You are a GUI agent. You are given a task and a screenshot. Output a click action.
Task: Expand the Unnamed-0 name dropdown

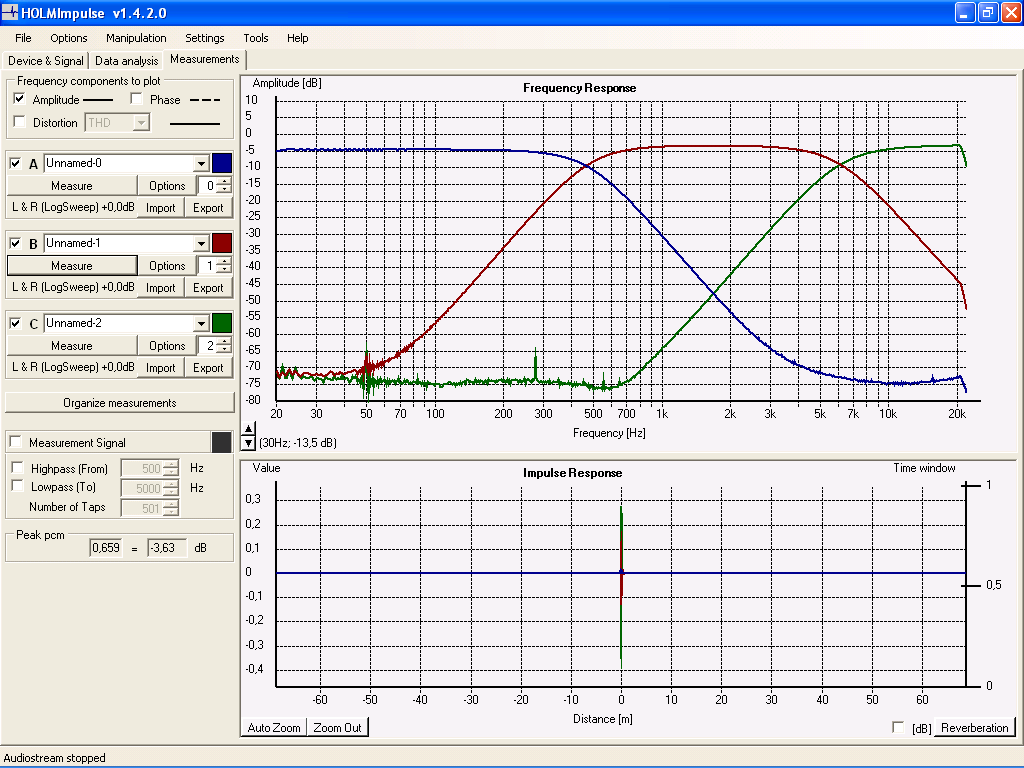pos(201,163)
